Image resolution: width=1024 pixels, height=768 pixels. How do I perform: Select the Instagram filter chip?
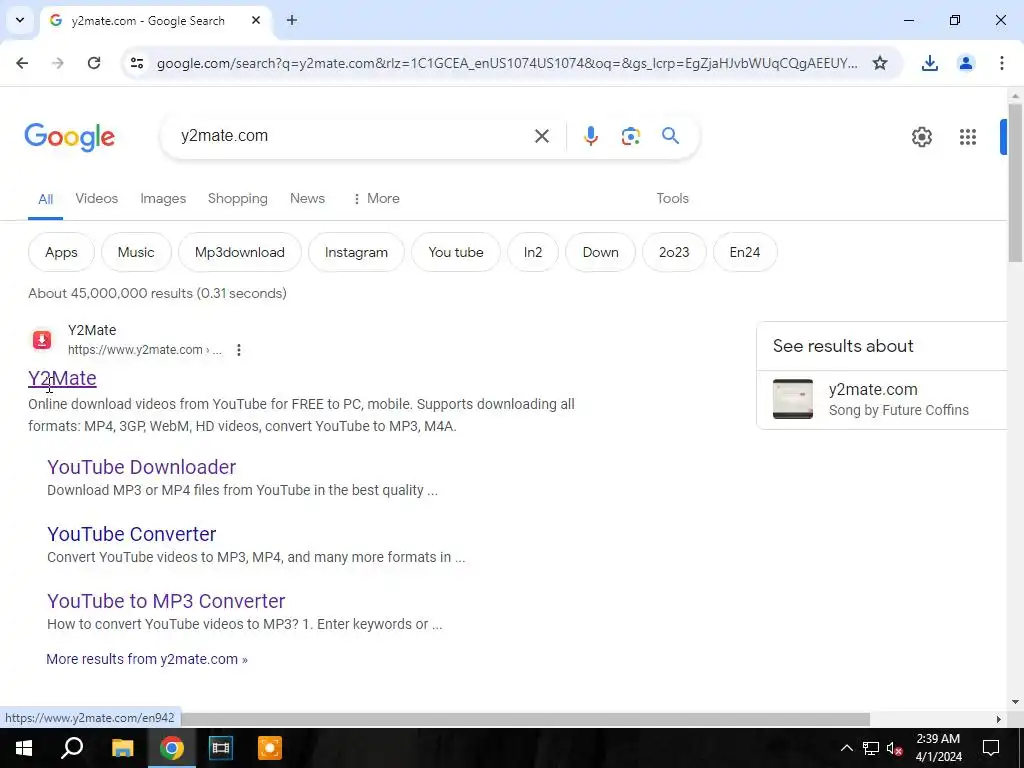tap(356, 252)
